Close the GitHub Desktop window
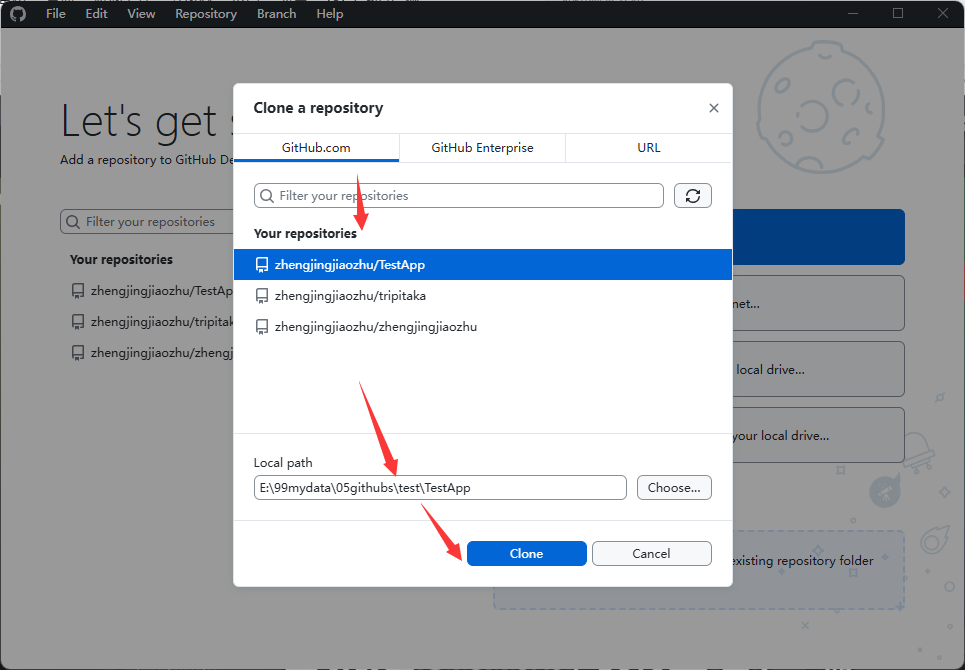The width and height of the screenshot is (965, 670). coord(942,14)
